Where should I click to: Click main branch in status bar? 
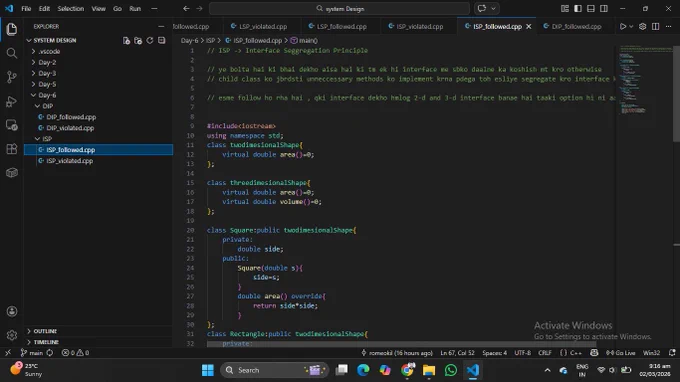click(32, 353)
